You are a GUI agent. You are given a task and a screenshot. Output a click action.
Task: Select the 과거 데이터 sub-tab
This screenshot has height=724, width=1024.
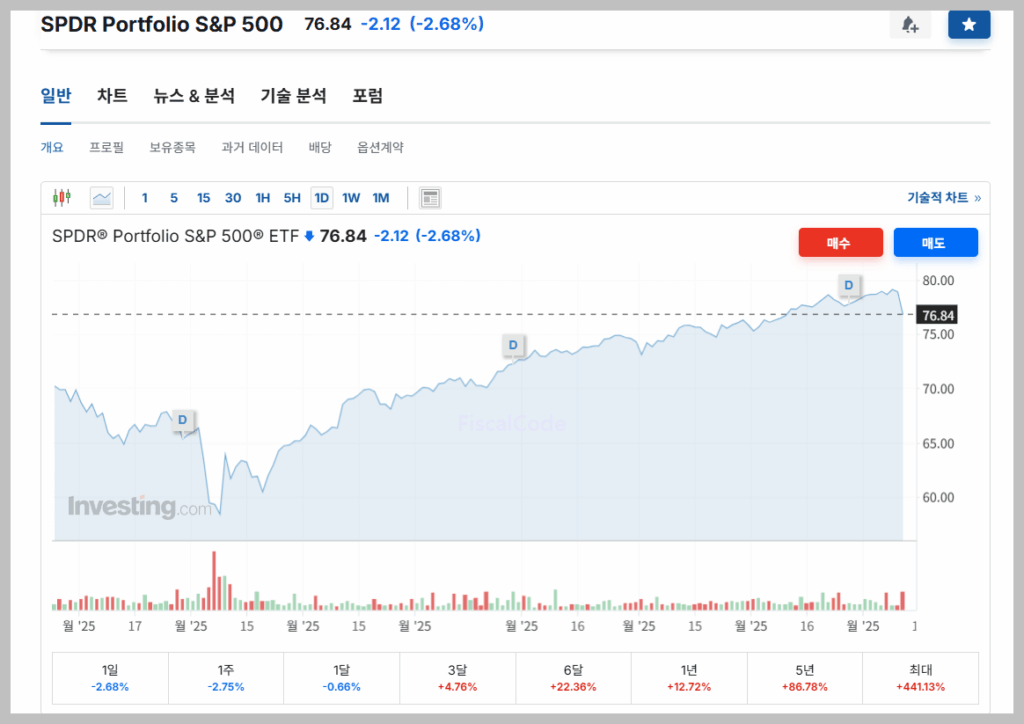(x=252, y=147)
